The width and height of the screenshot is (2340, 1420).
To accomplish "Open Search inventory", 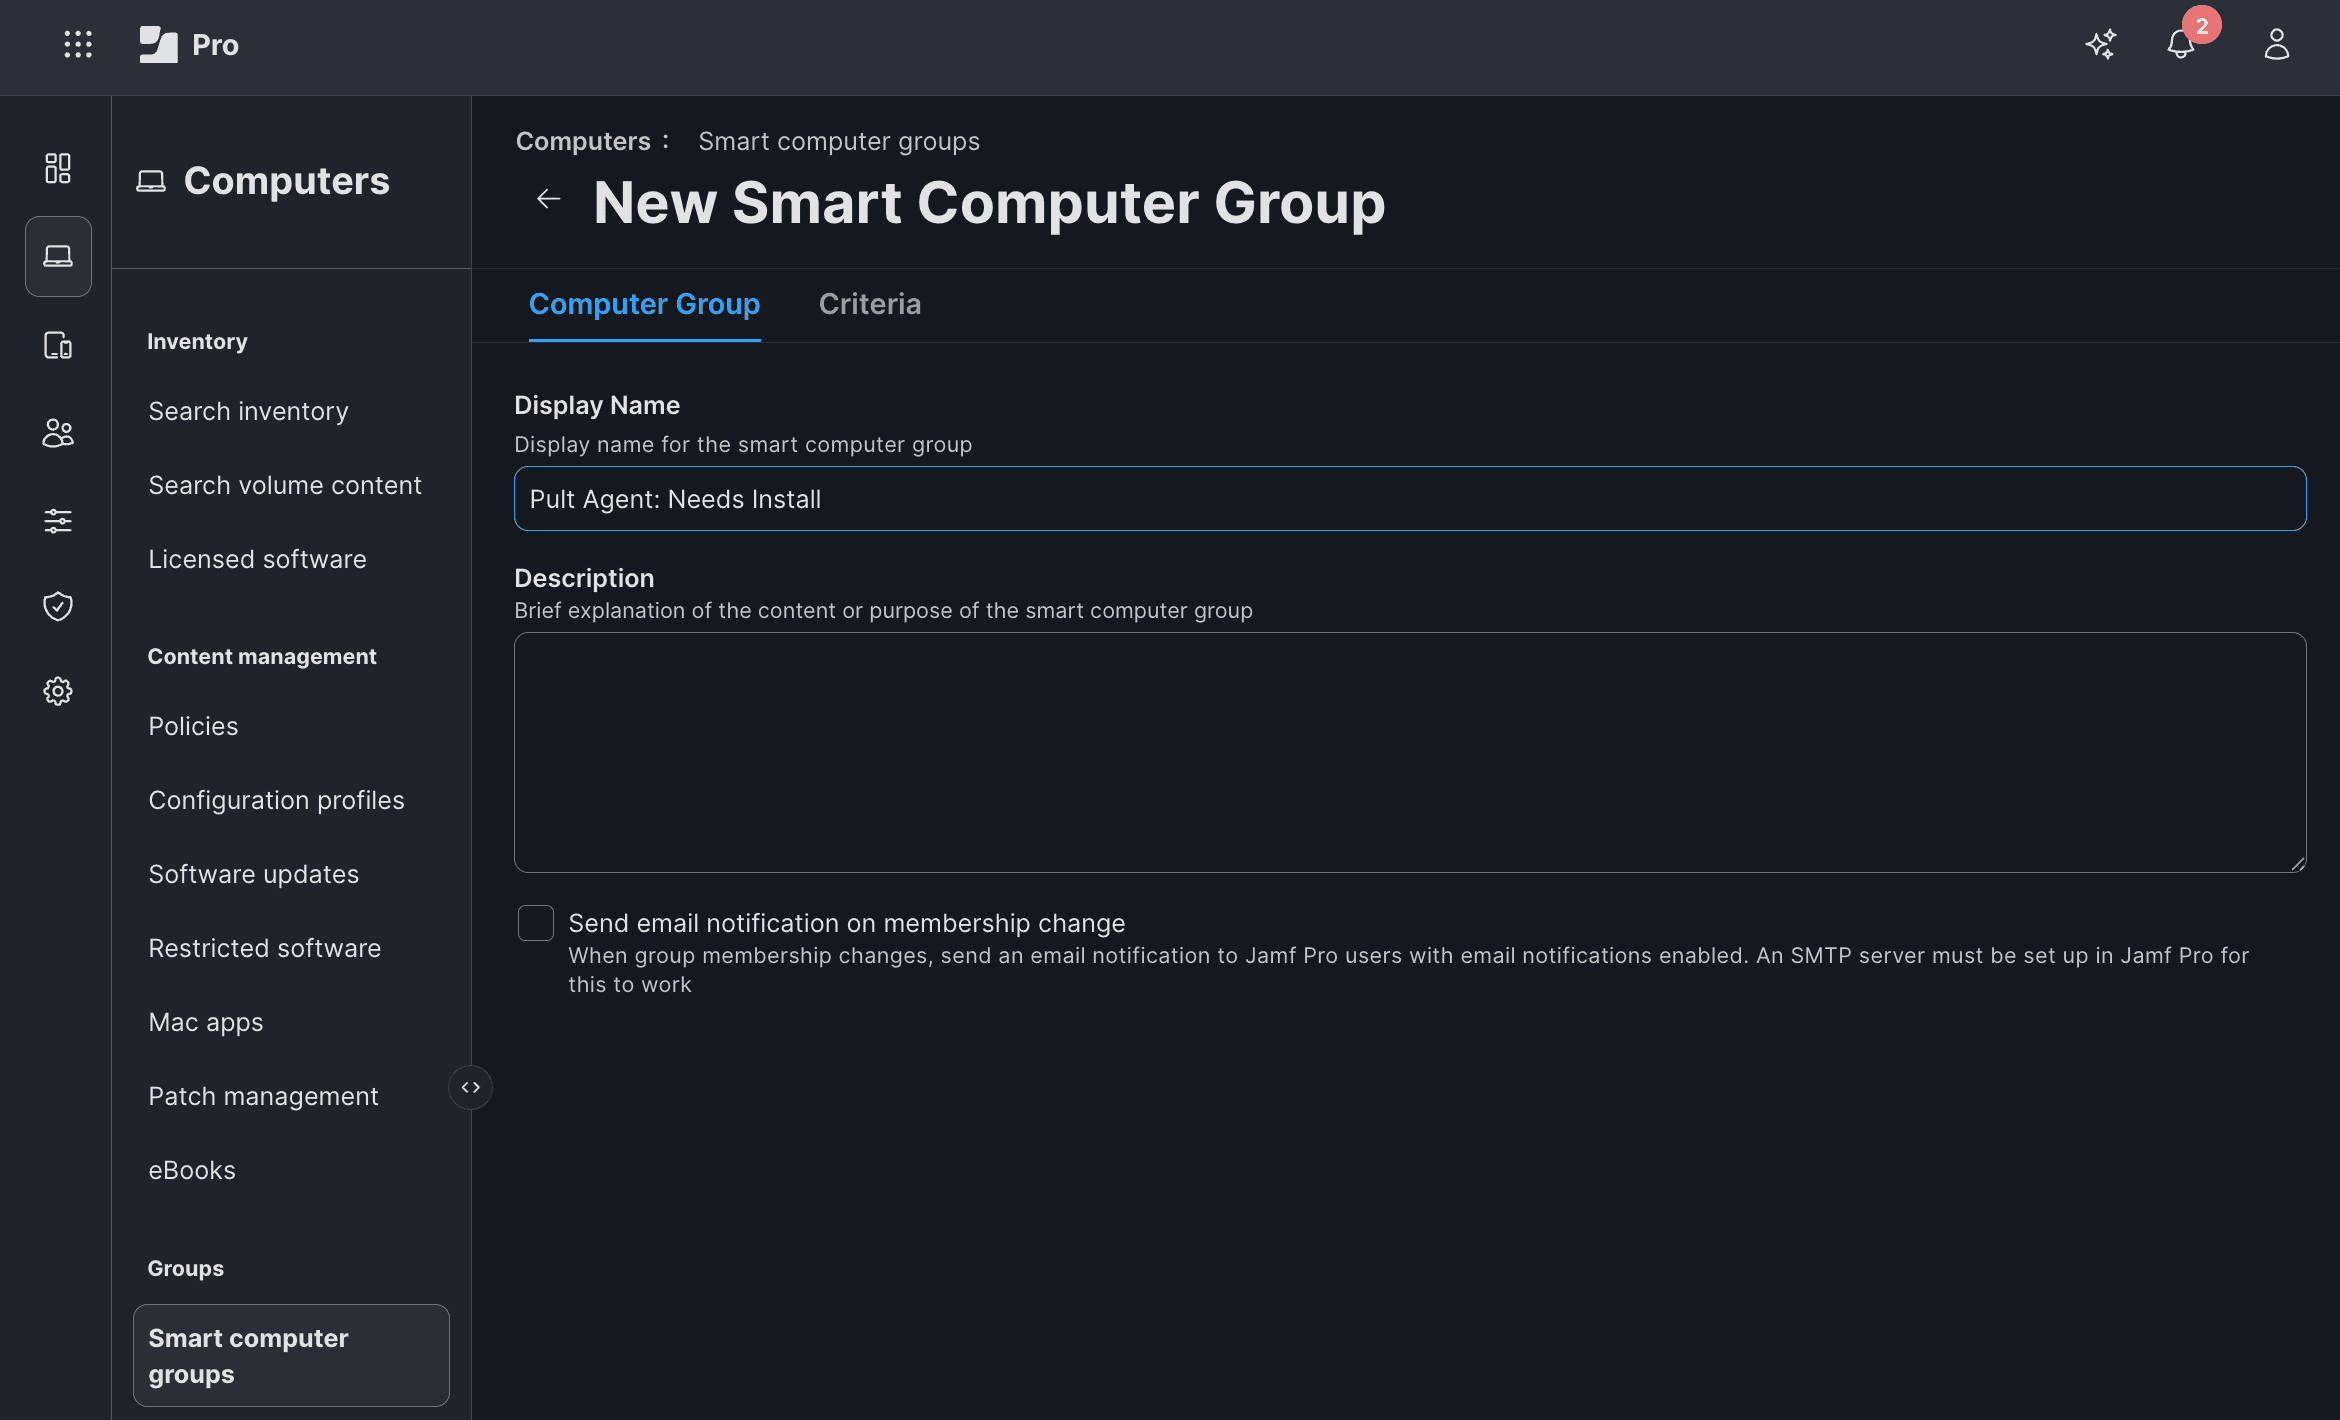I will (x=249, y=411).
